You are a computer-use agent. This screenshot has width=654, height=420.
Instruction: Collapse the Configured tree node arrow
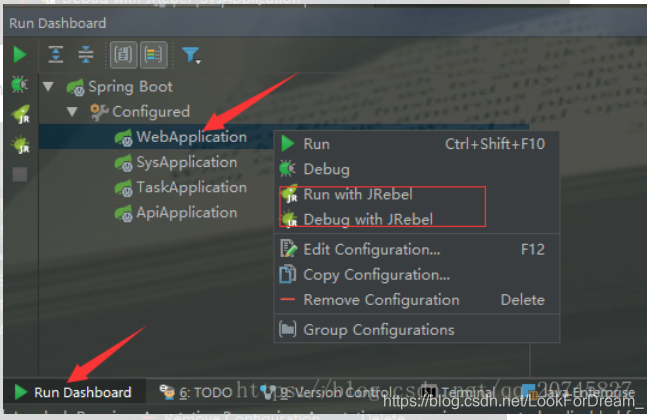72,112
